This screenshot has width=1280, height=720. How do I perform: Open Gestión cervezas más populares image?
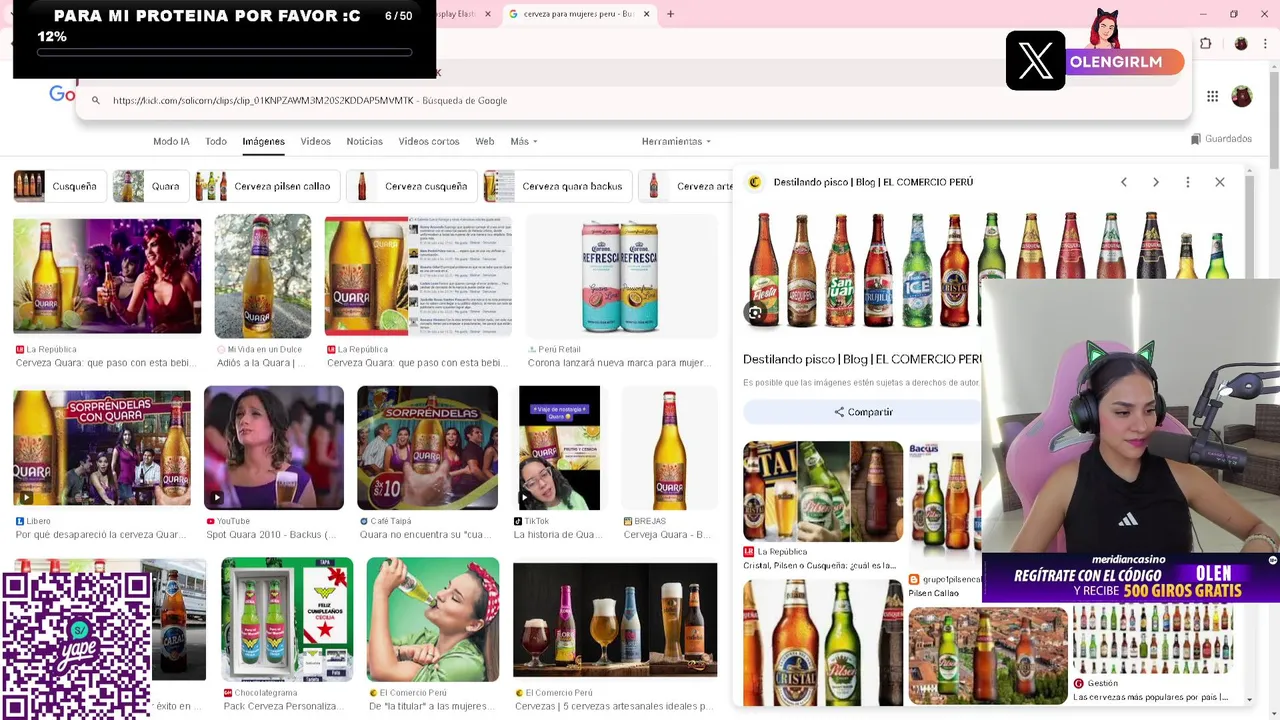[x=1153, y=640]
